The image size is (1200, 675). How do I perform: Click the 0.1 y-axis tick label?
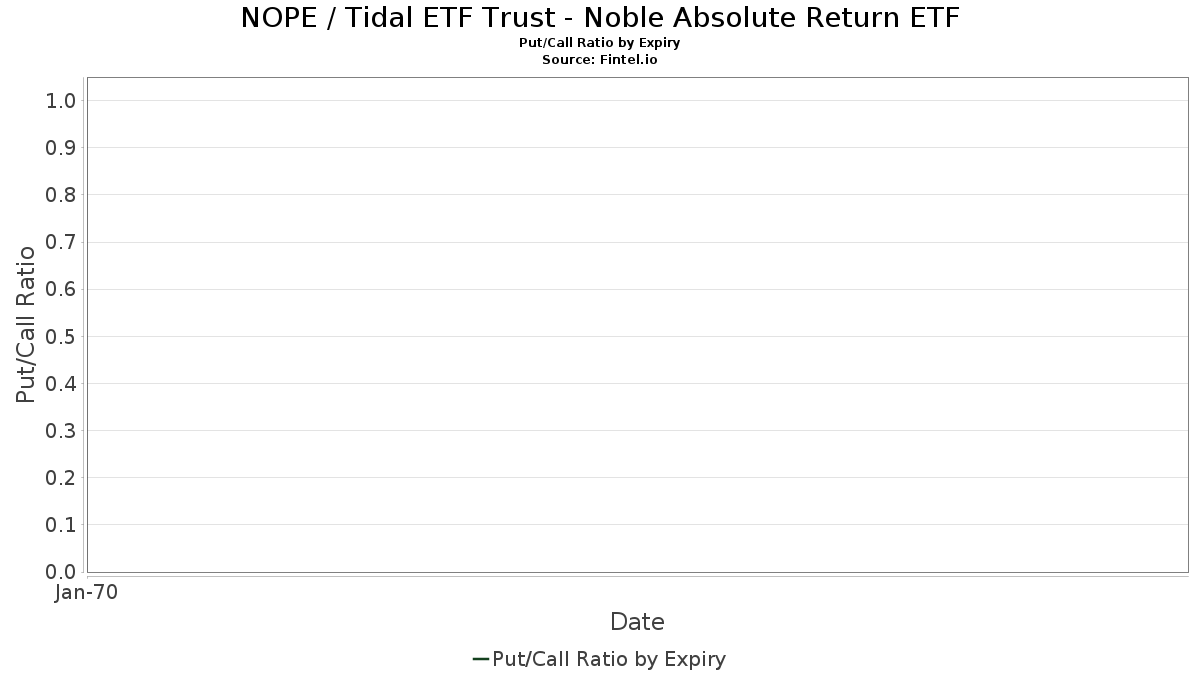[61, 524]
